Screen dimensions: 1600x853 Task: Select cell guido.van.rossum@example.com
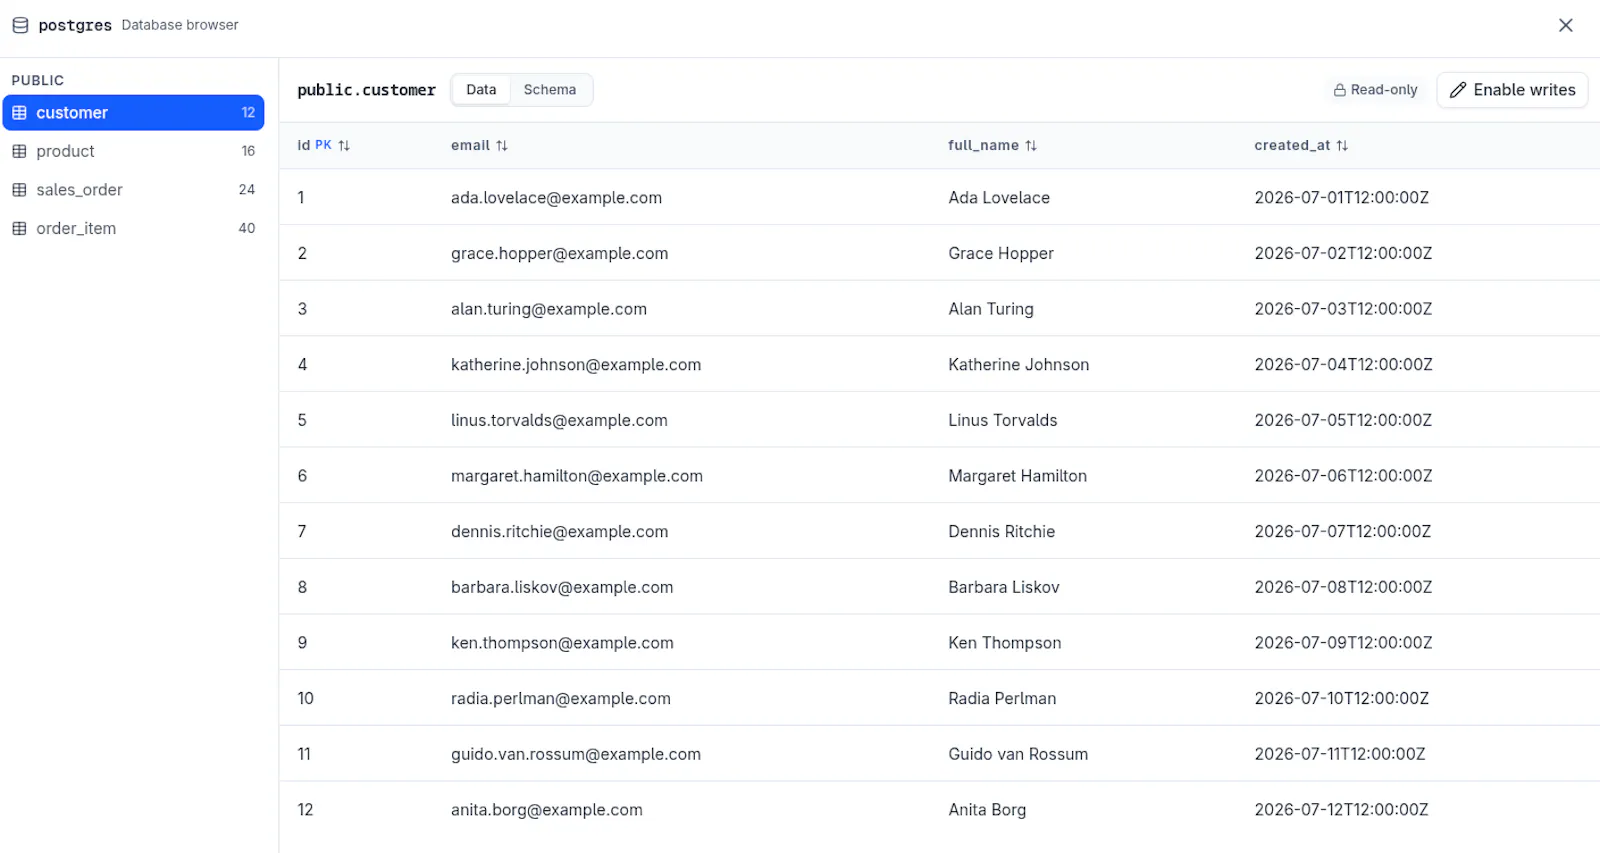pos(576,755)
